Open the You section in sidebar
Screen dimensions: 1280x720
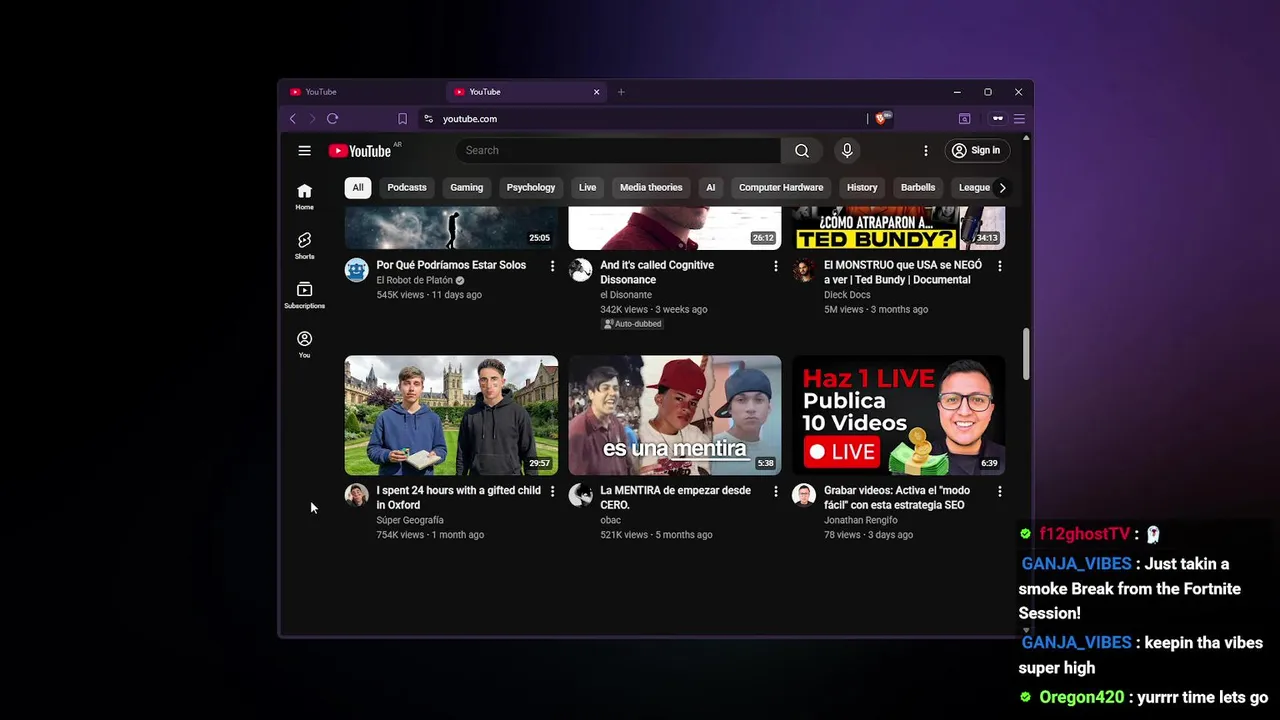point(304,344)
